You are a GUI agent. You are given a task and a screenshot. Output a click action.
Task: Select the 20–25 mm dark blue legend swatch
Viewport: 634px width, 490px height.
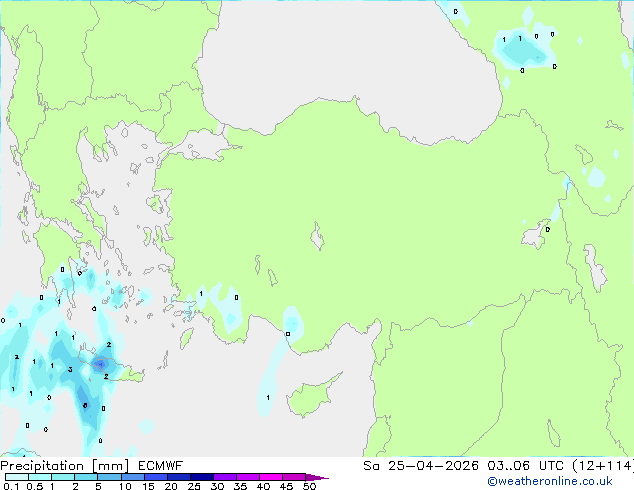tap(178, 477)
